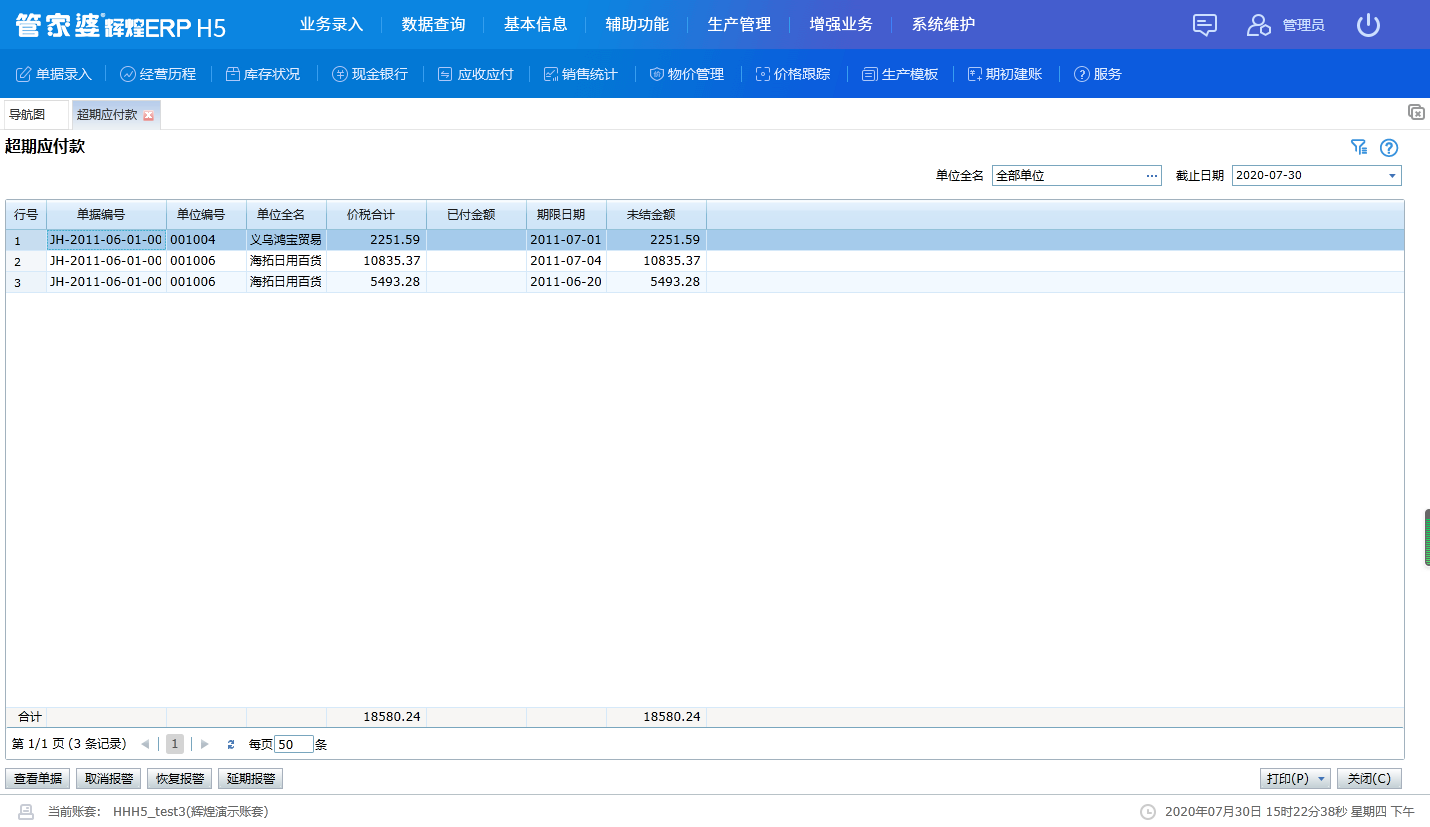1430x827 pixels.
Task: Sort by 单据编号 column header
Action: point(106,215)
